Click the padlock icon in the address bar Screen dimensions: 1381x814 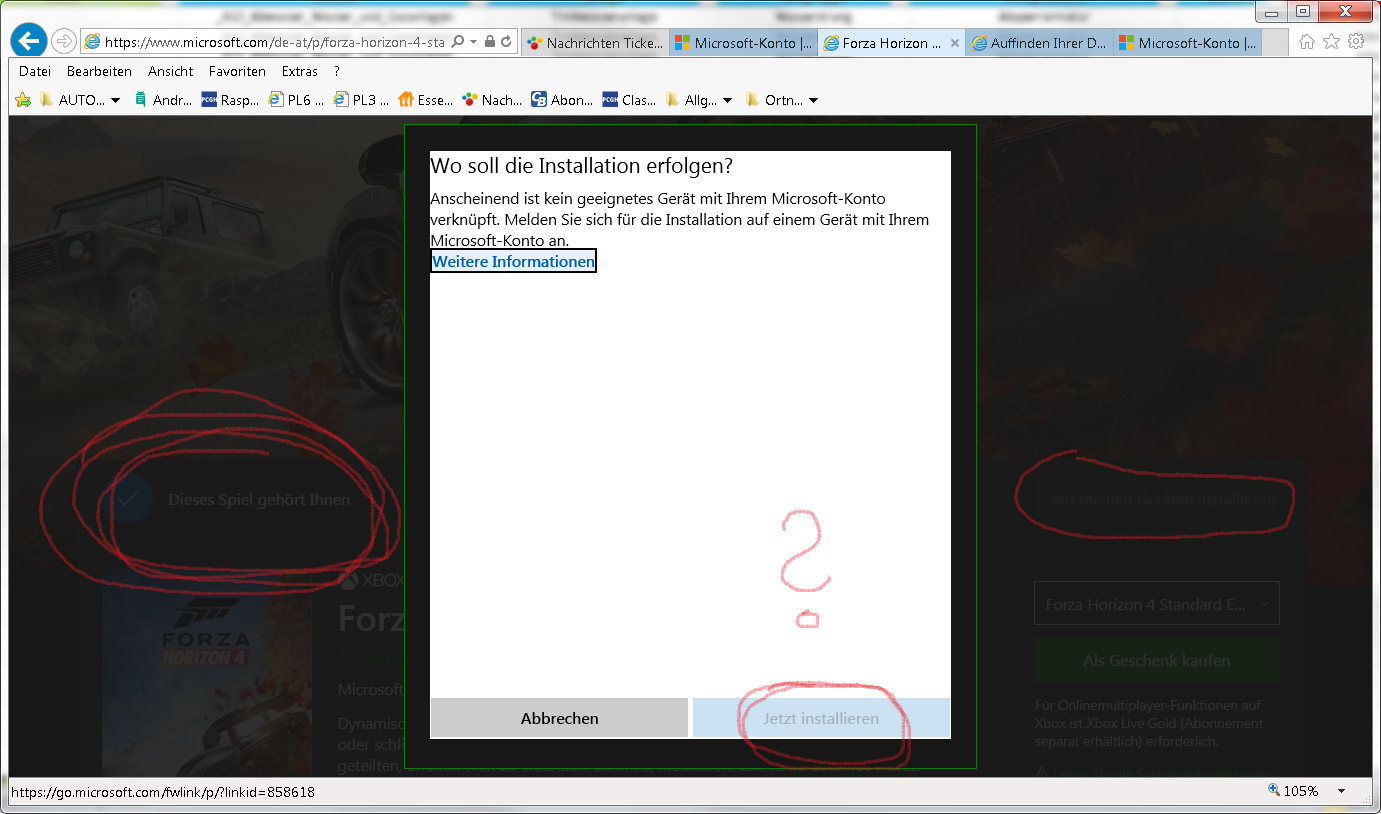489,42
